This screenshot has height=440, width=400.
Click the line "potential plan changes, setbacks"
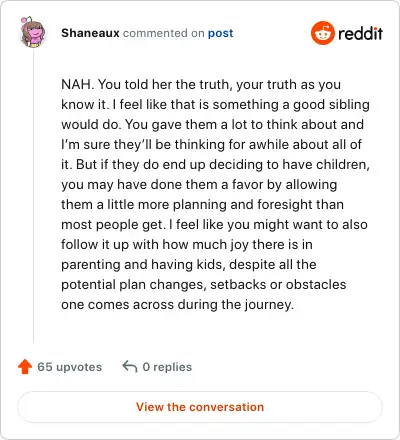[204, 285]
